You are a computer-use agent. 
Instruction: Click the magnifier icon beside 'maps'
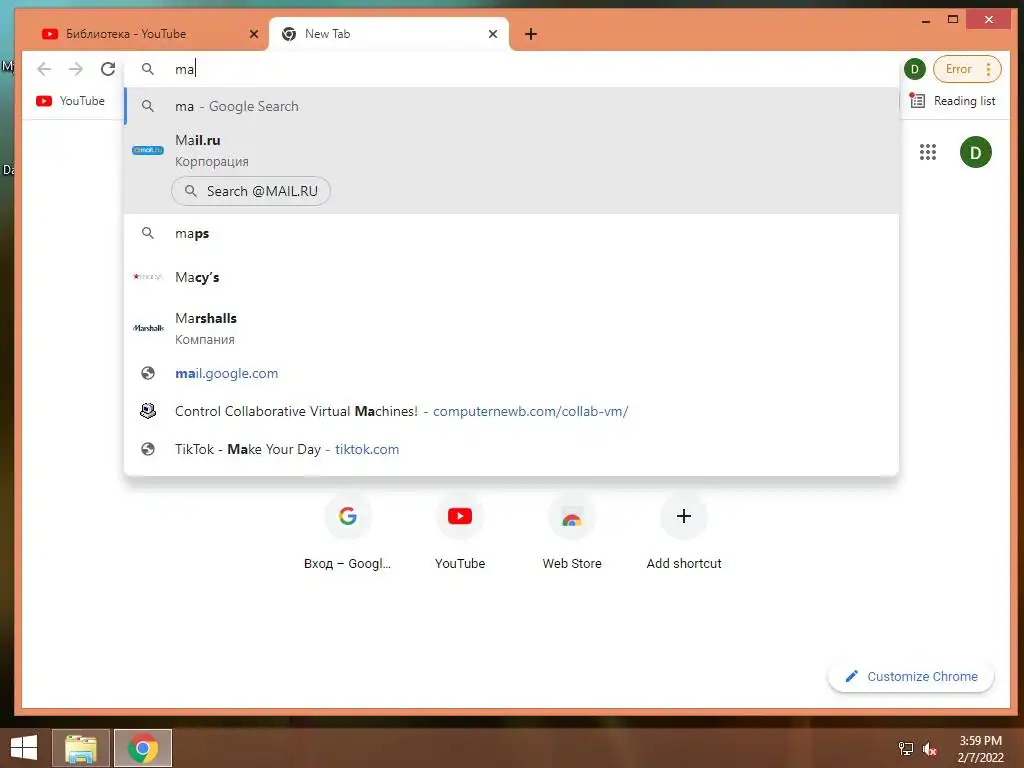click(x=148, y=233)
